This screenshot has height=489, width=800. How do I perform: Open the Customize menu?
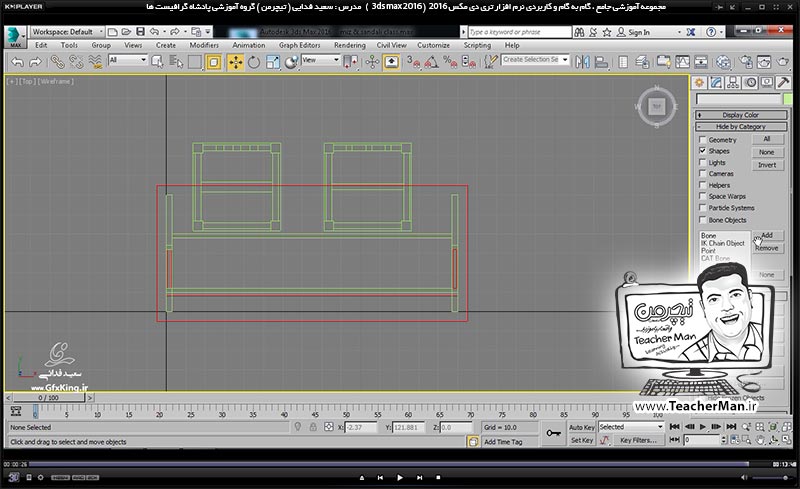tap(433, 45)
